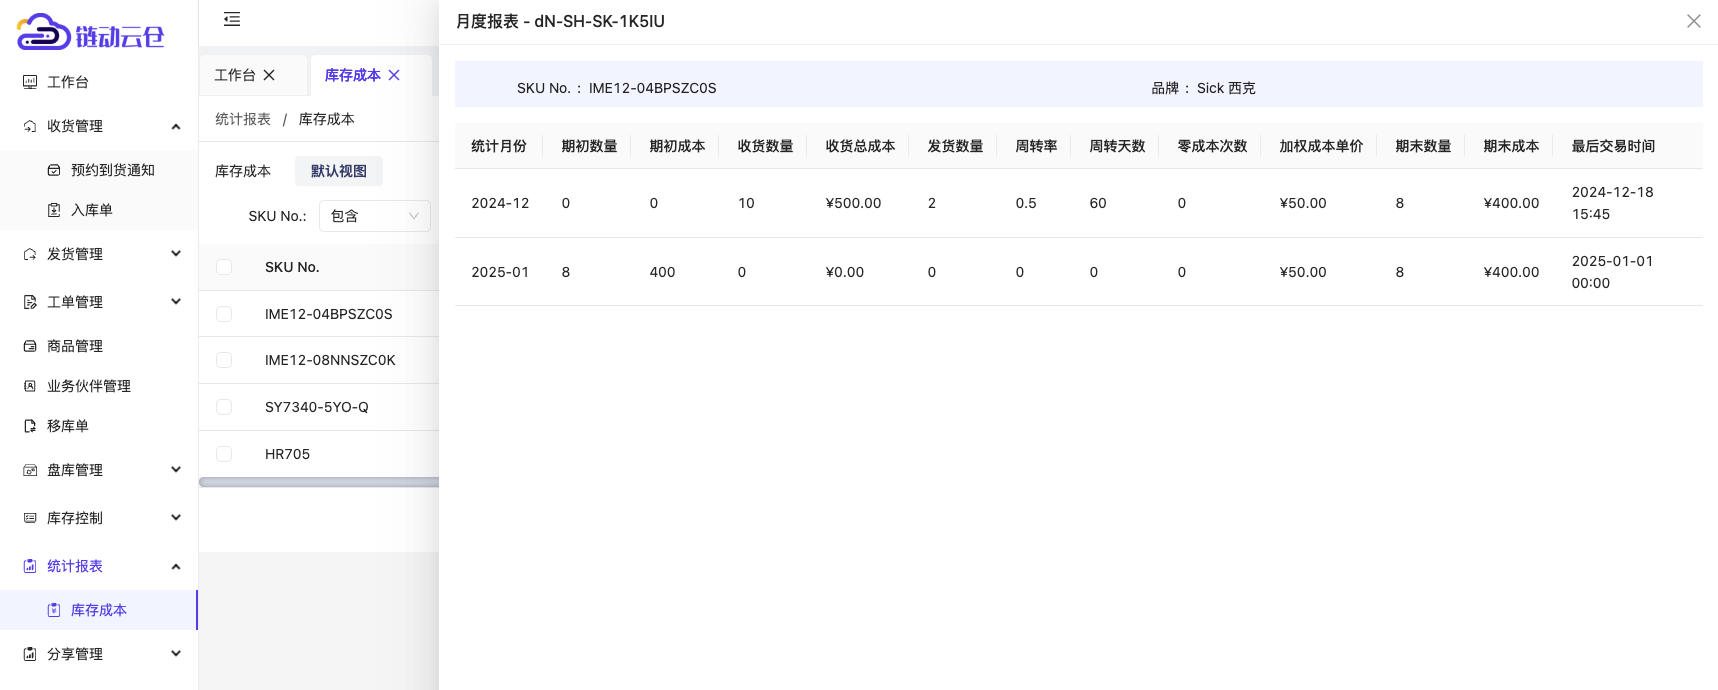Viewport: 1718px width, 690px height.
Task: Click the HR705 row in SKU list
Action: (319, 454)
